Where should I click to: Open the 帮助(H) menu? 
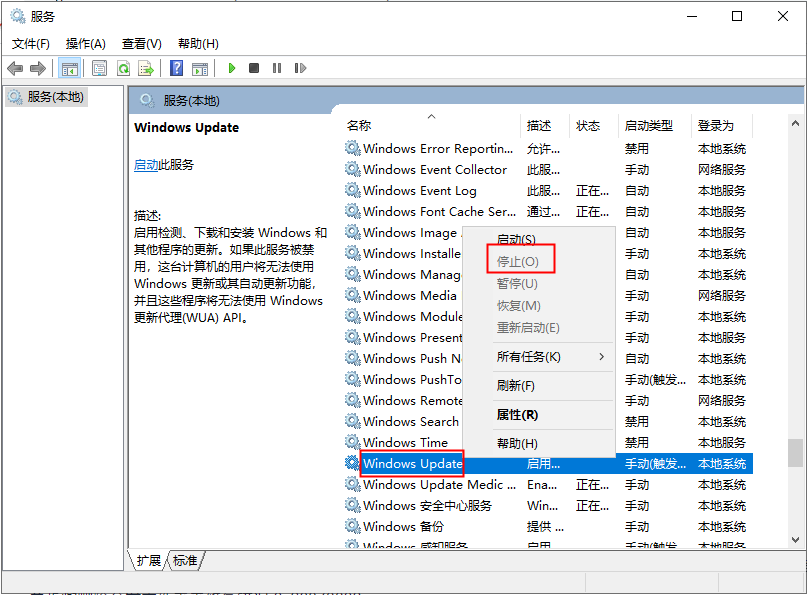pyautogui.click(x=198, y=44)
